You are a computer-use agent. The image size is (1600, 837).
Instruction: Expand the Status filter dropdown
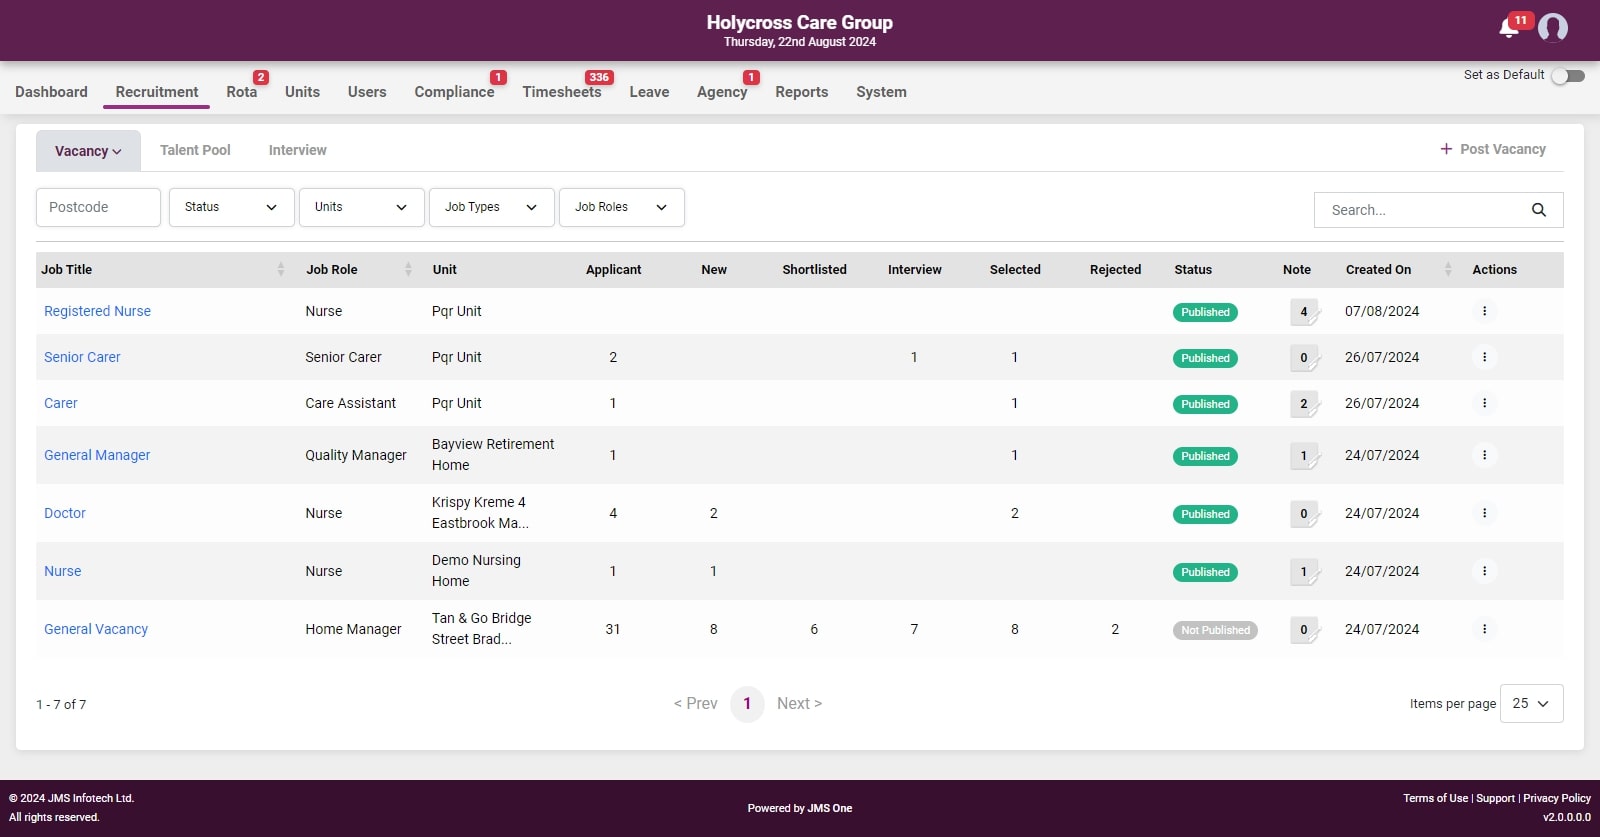(x=231, y=207)
